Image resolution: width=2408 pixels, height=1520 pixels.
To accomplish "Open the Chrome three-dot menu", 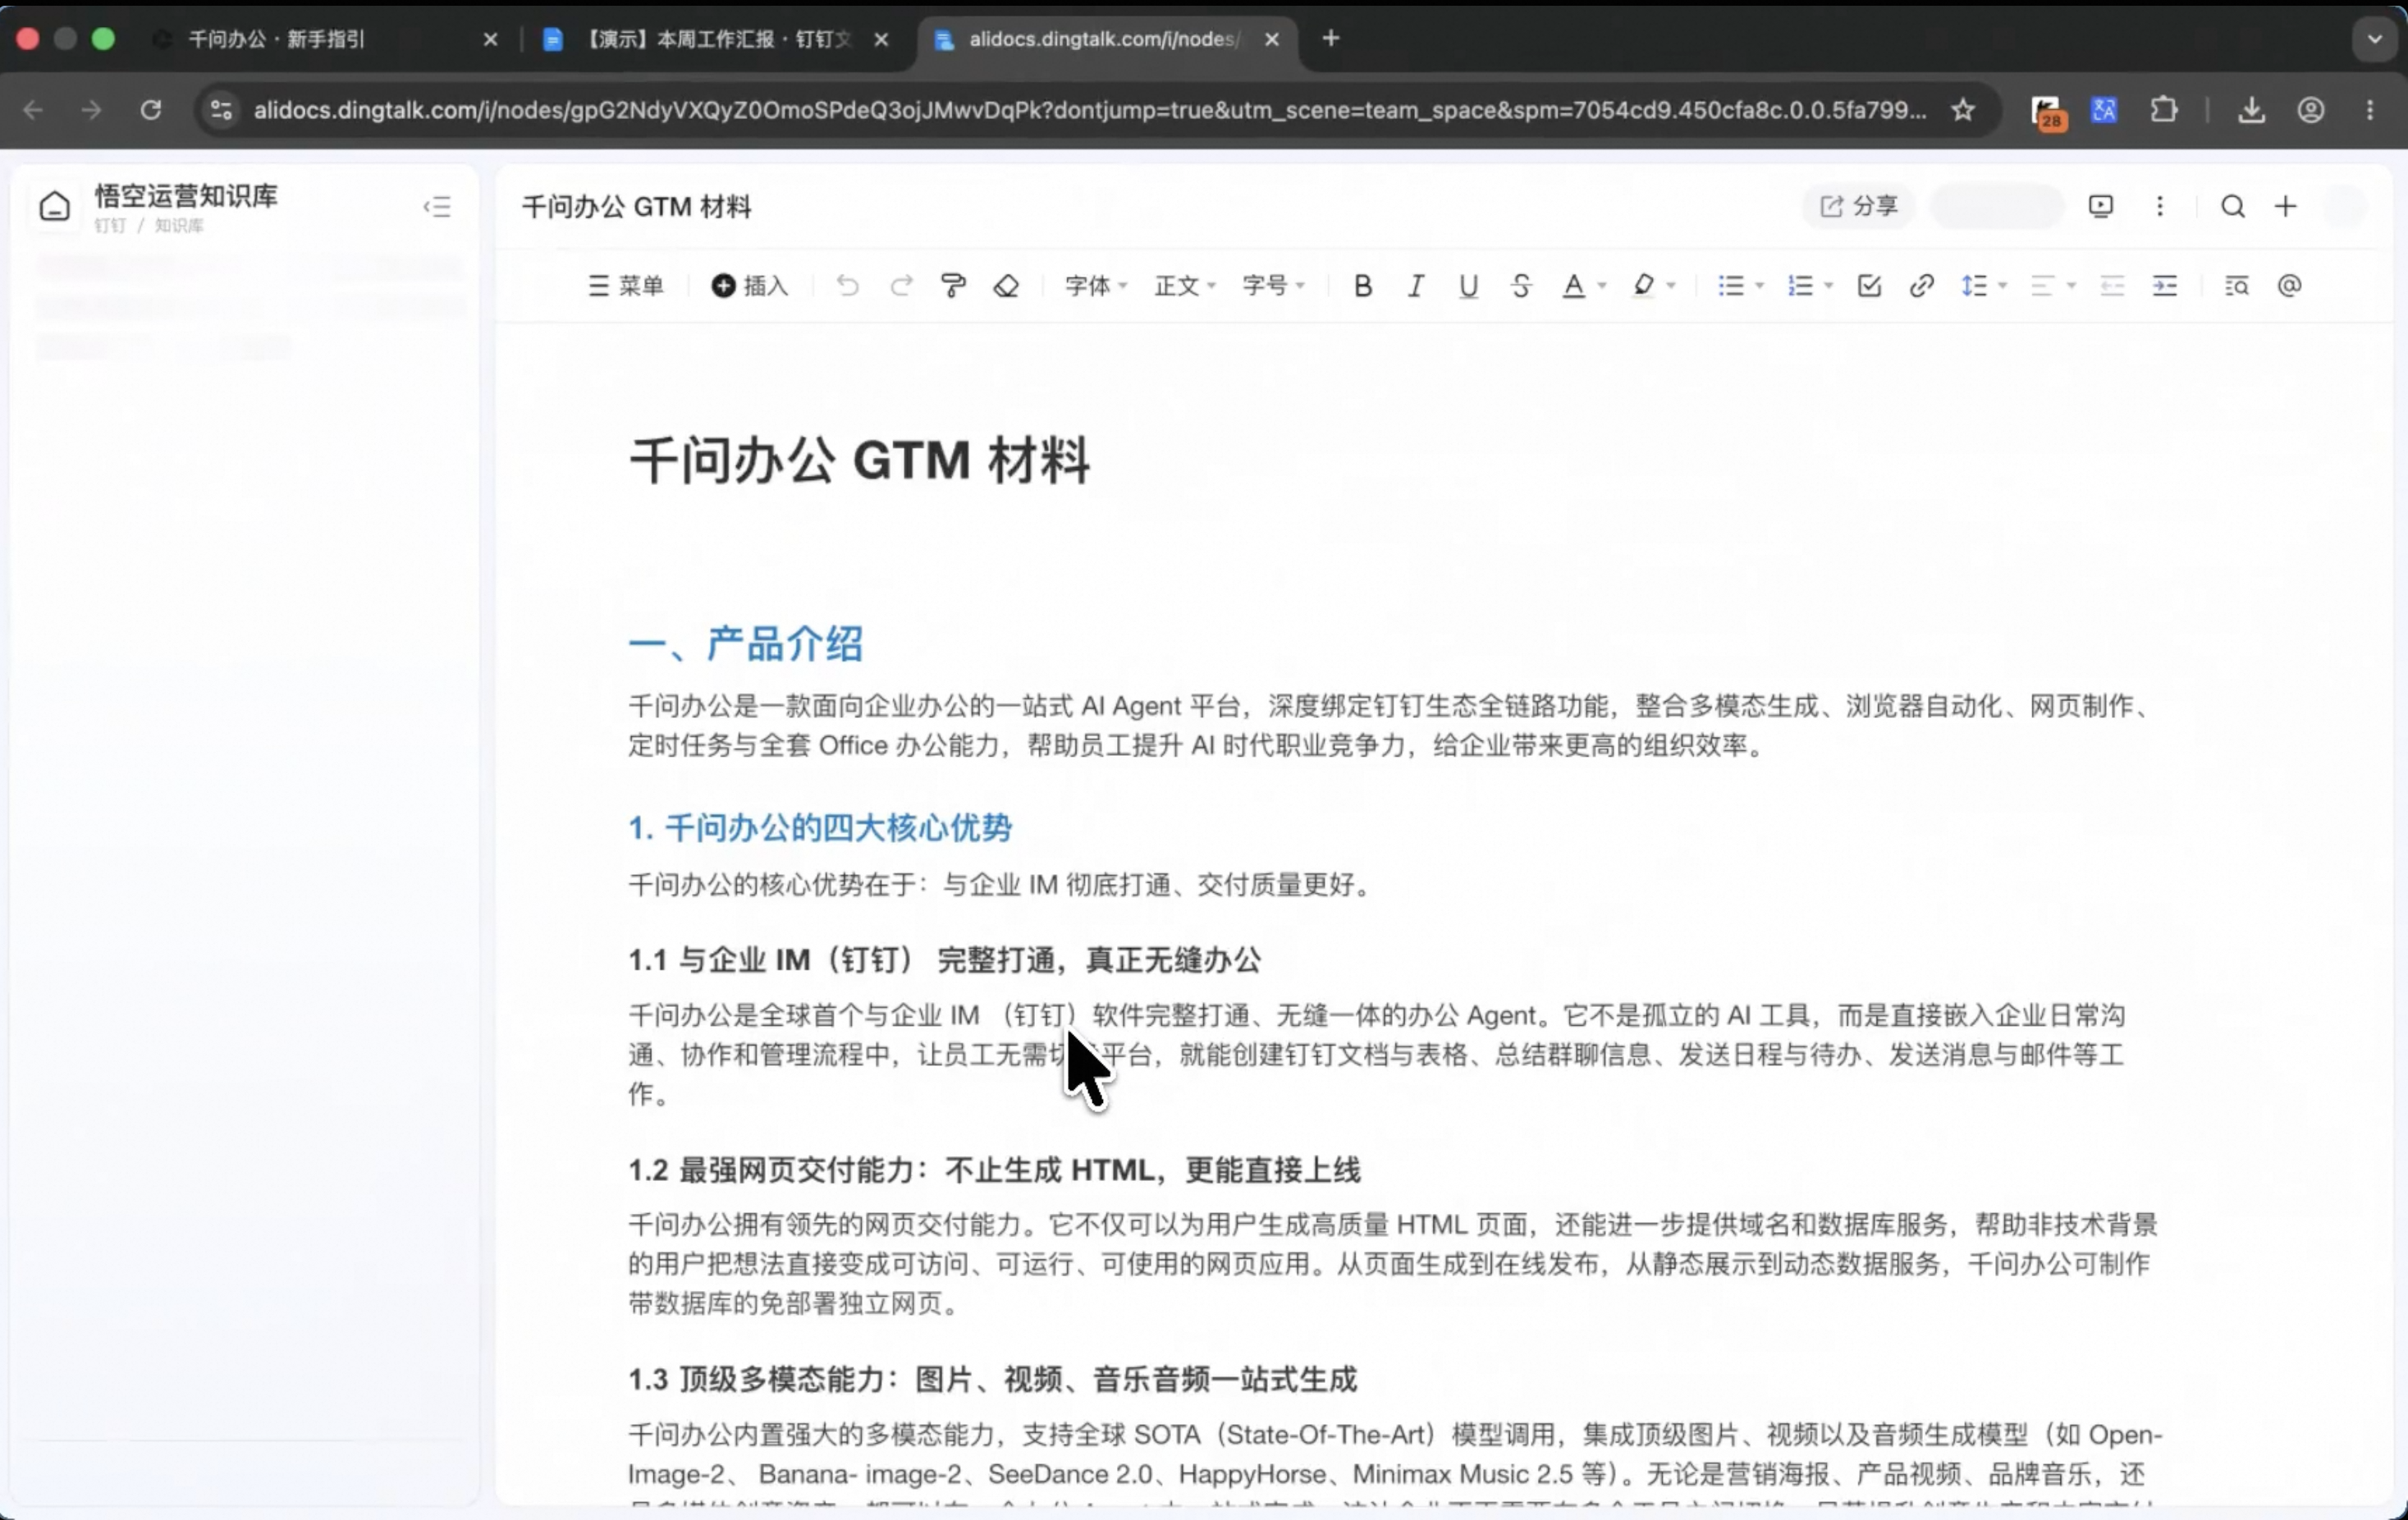I will [x=2370, y=110].
